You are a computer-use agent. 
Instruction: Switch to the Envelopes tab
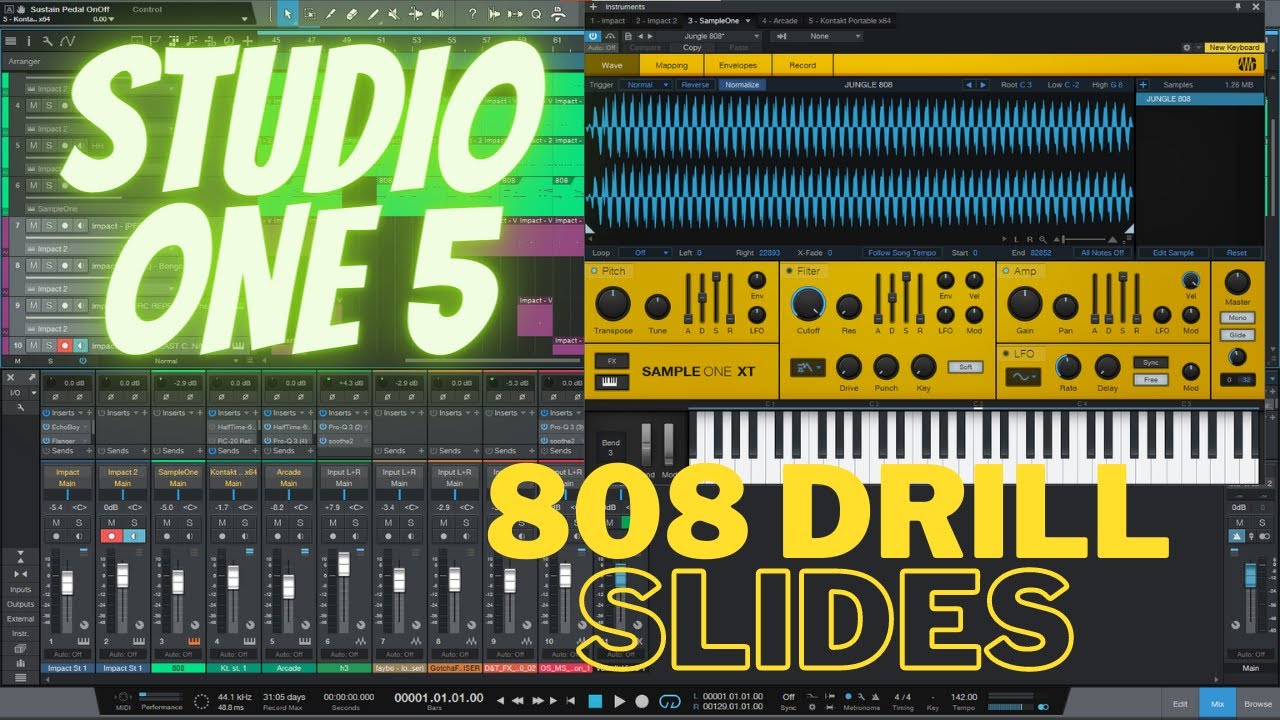pyautogui.click(x=738, y=65)
